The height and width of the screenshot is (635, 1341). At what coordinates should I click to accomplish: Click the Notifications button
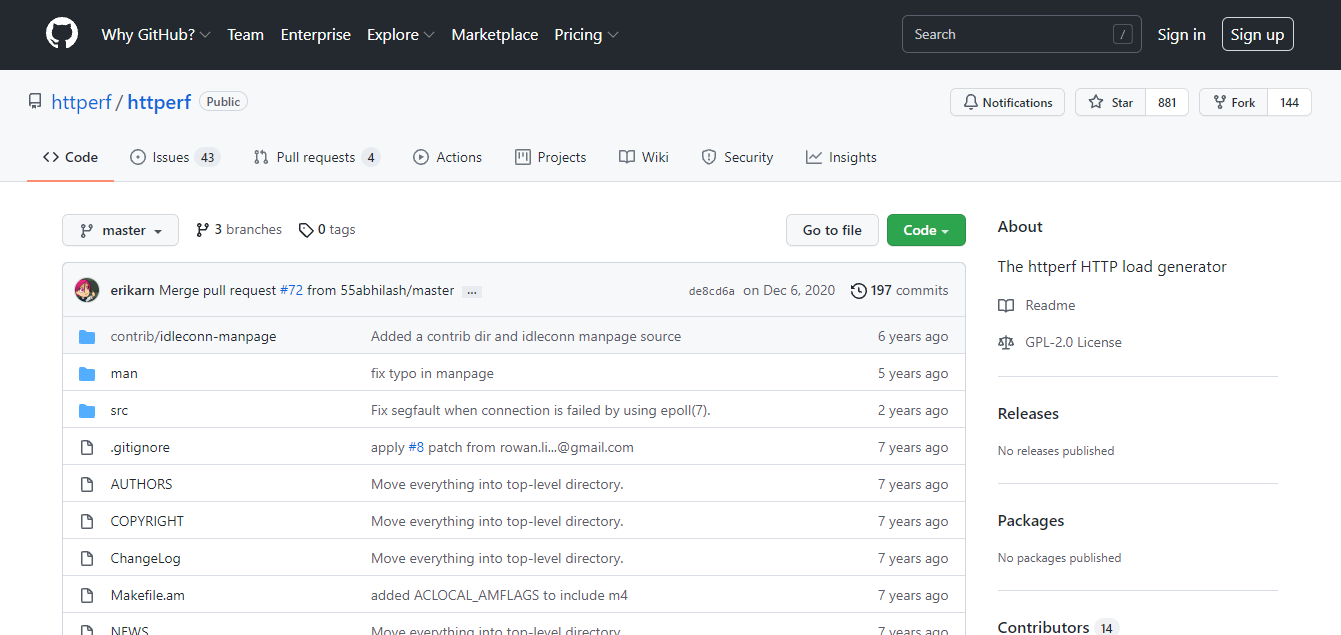click(1008, 102)
